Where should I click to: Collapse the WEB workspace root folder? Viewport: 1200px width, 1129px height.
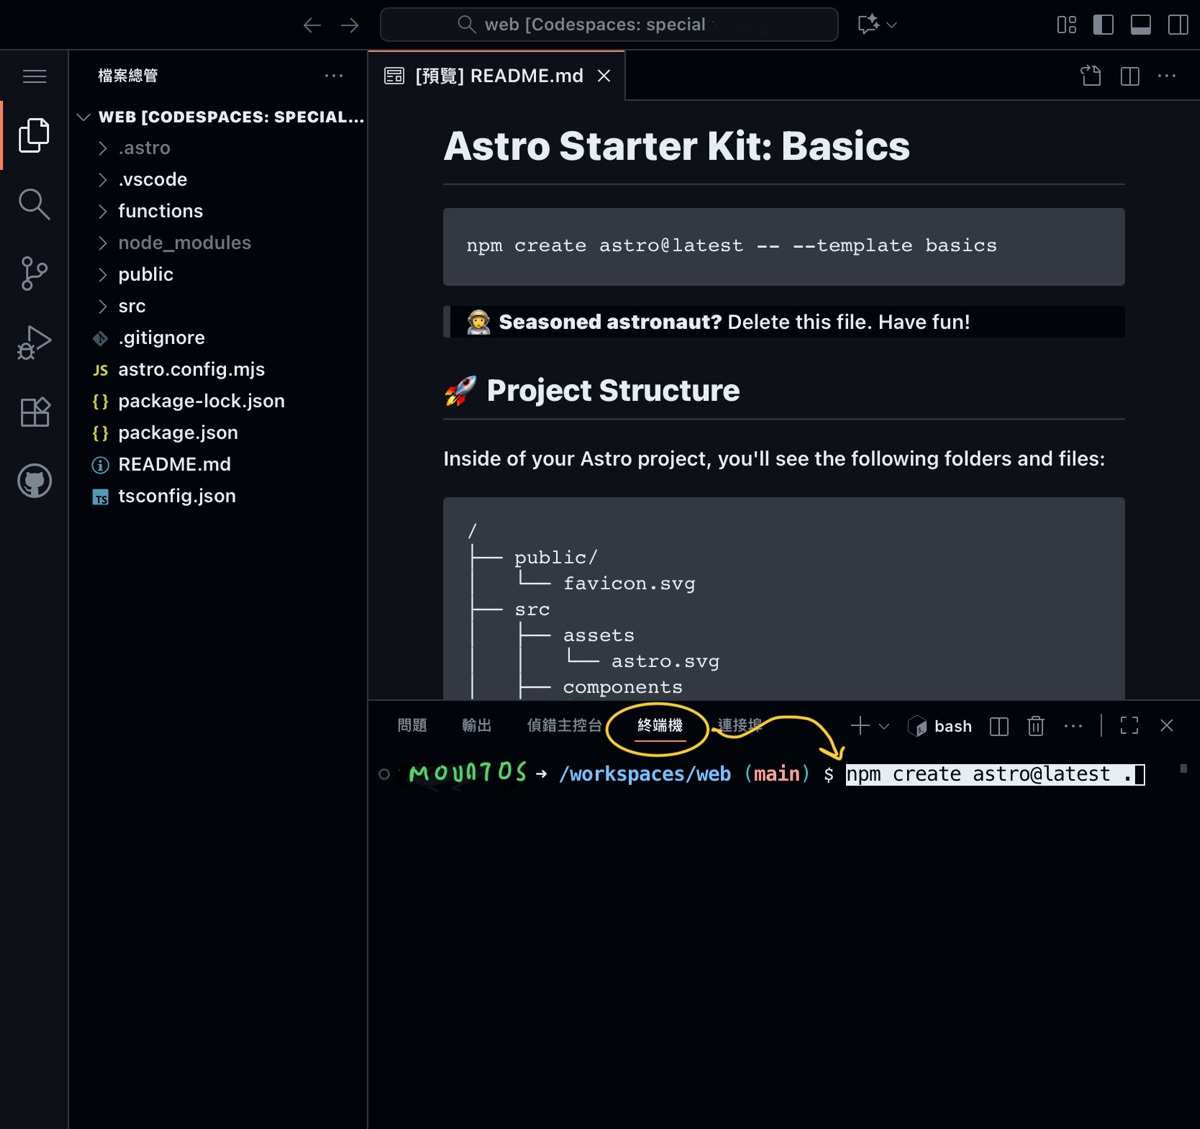click(218, 117)
